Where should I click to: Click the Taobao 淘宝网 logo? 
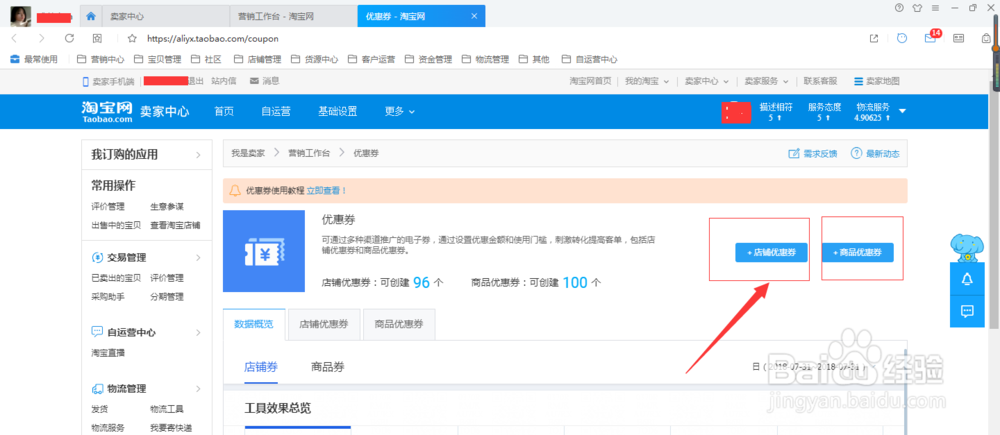coord(107,111)
